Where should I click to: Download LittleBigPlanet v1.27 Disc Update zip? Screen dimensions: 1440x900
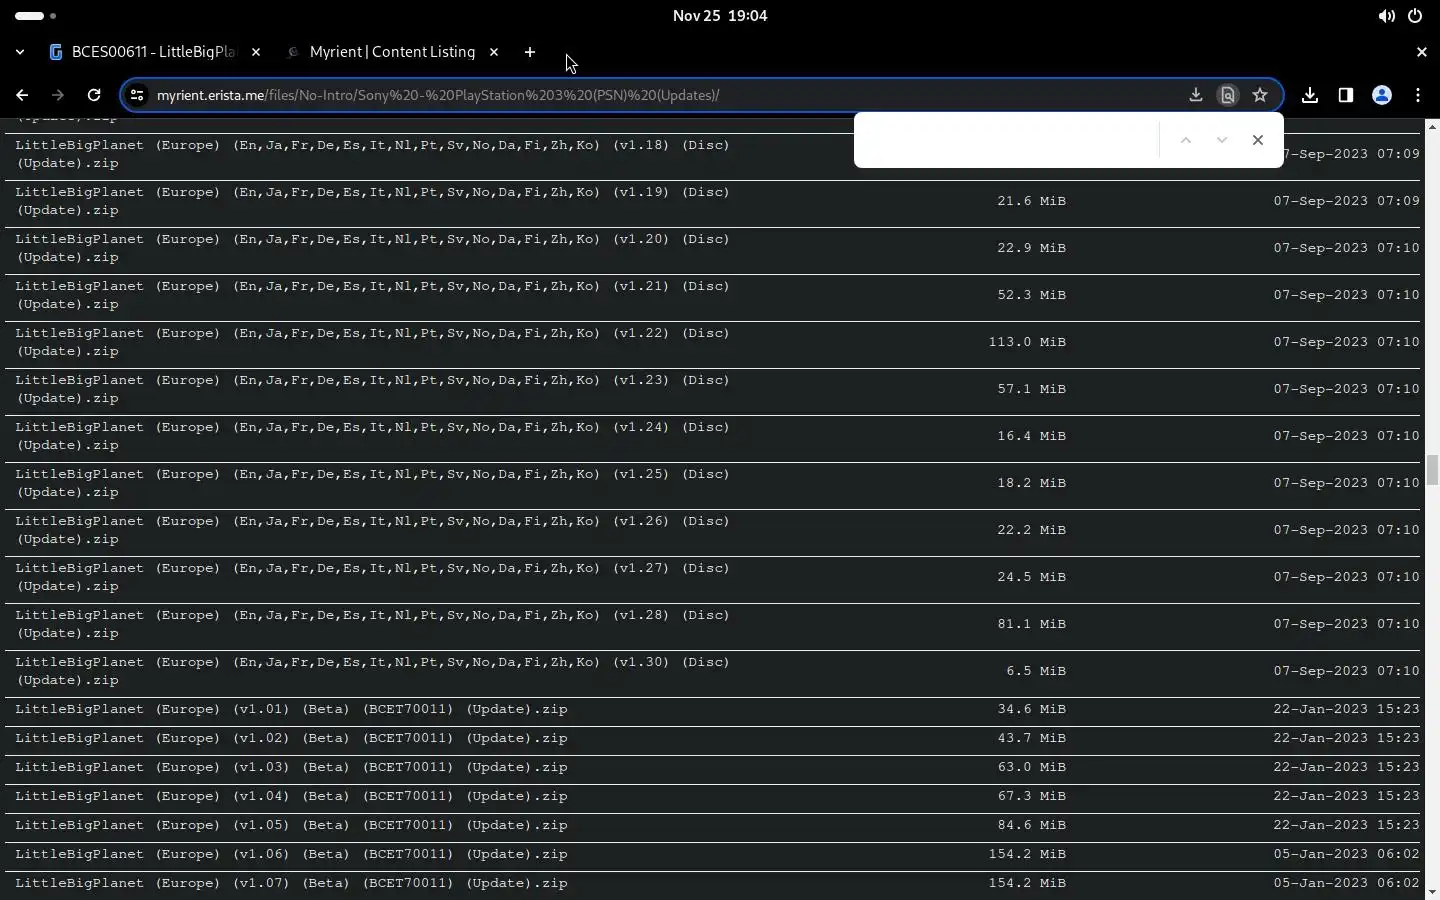(372, 577)
